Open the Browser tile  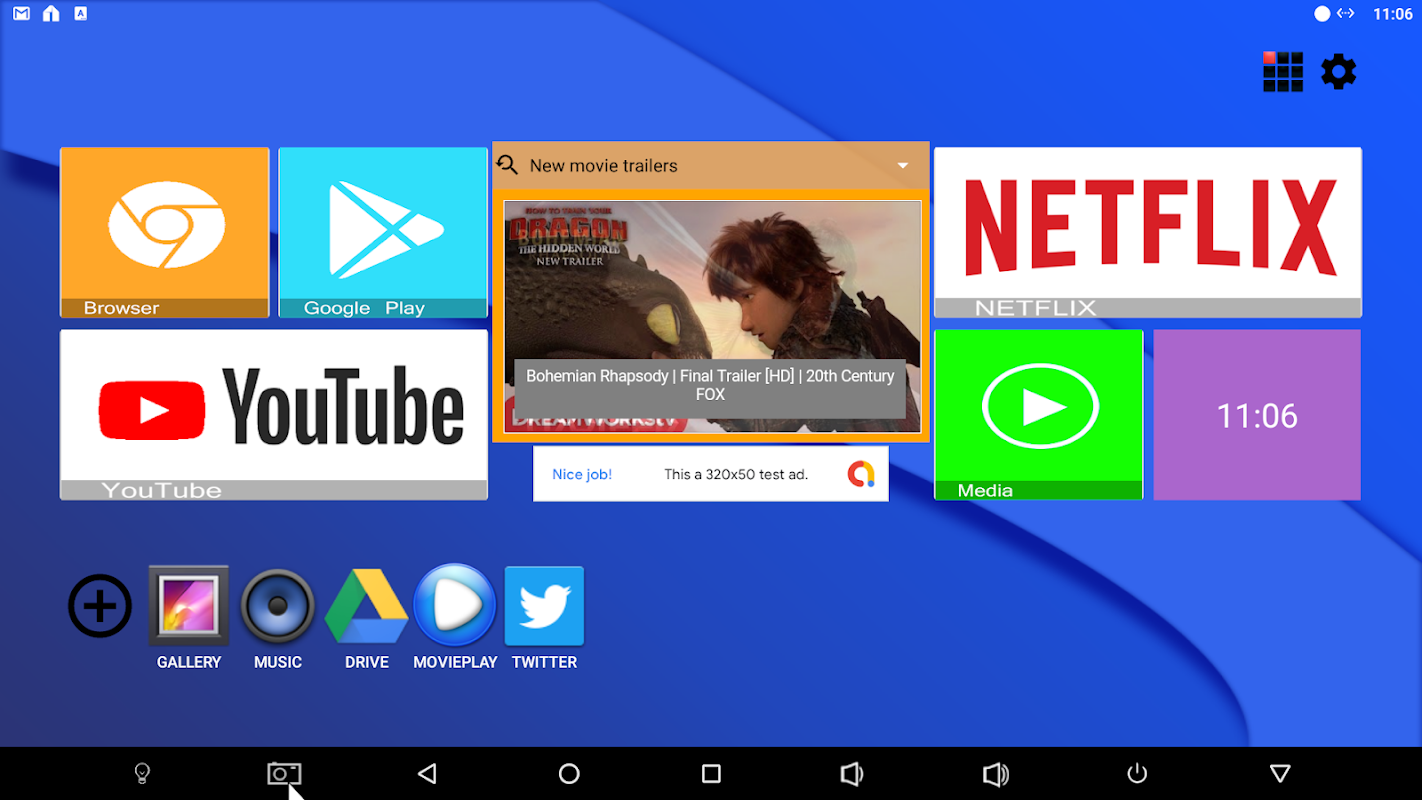coord(165,233)
